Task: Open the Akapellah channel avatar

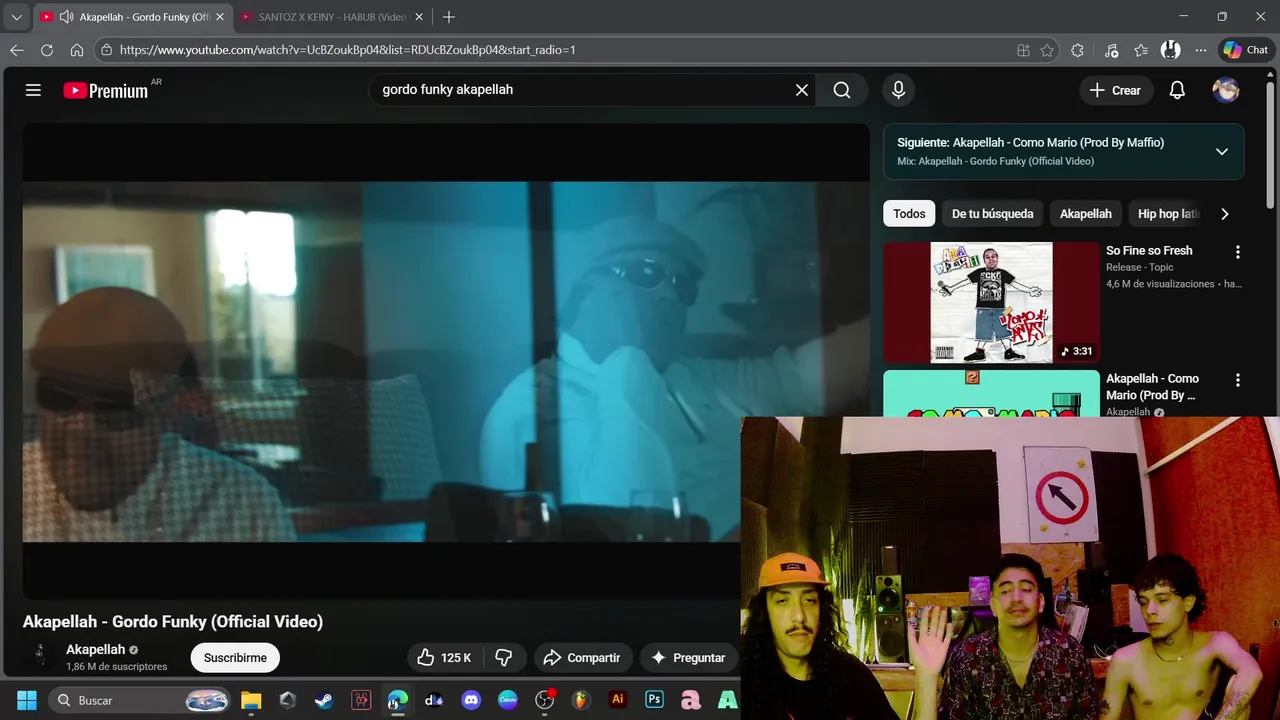Action: pyautogui.click(x=40, y=656)
